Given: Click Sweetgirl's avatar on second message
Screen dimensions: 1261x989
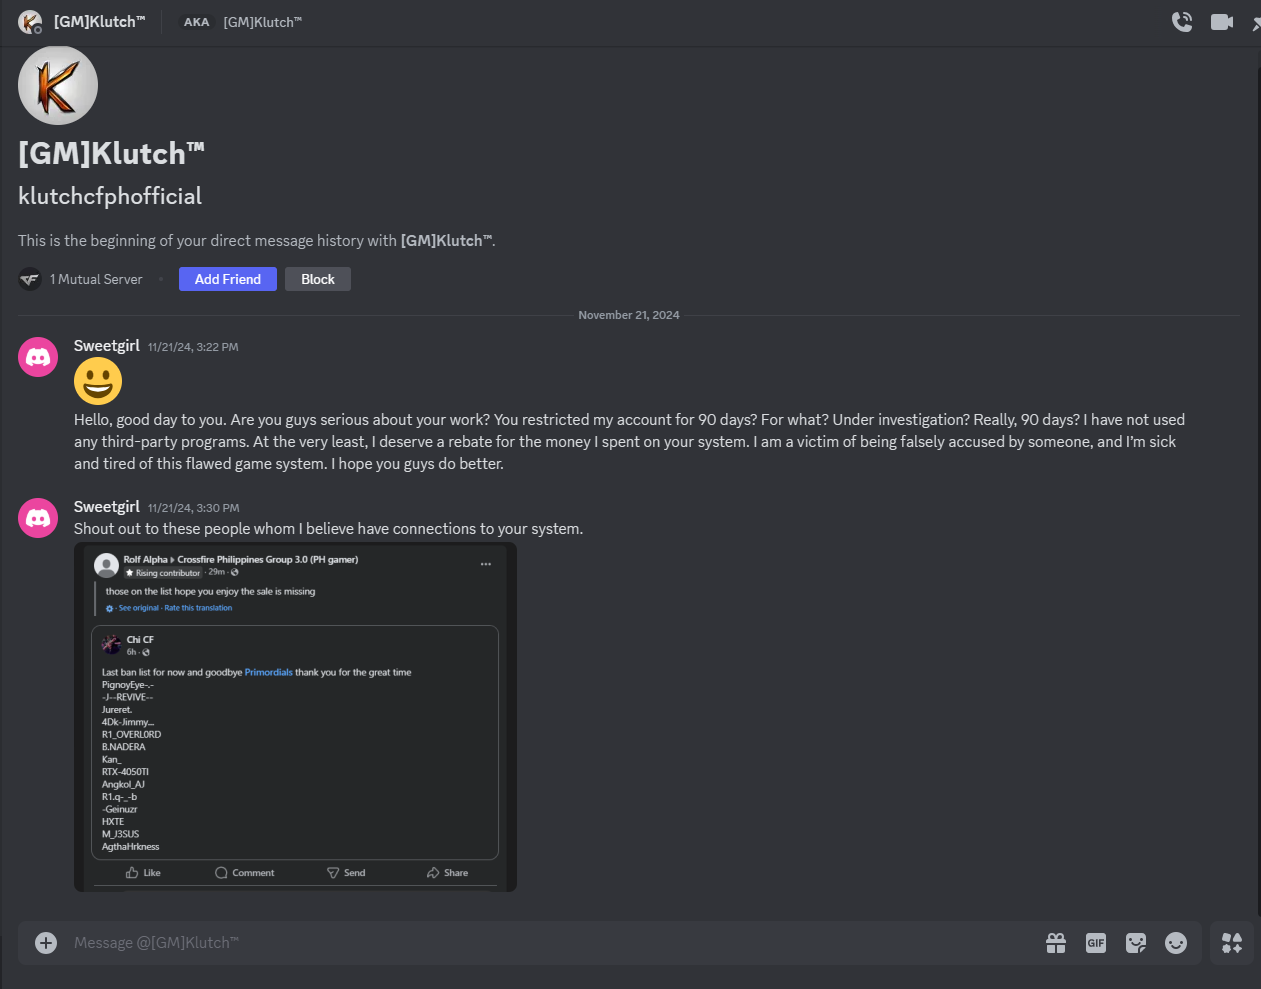Looking at the screenshot, I should (38, 518).
